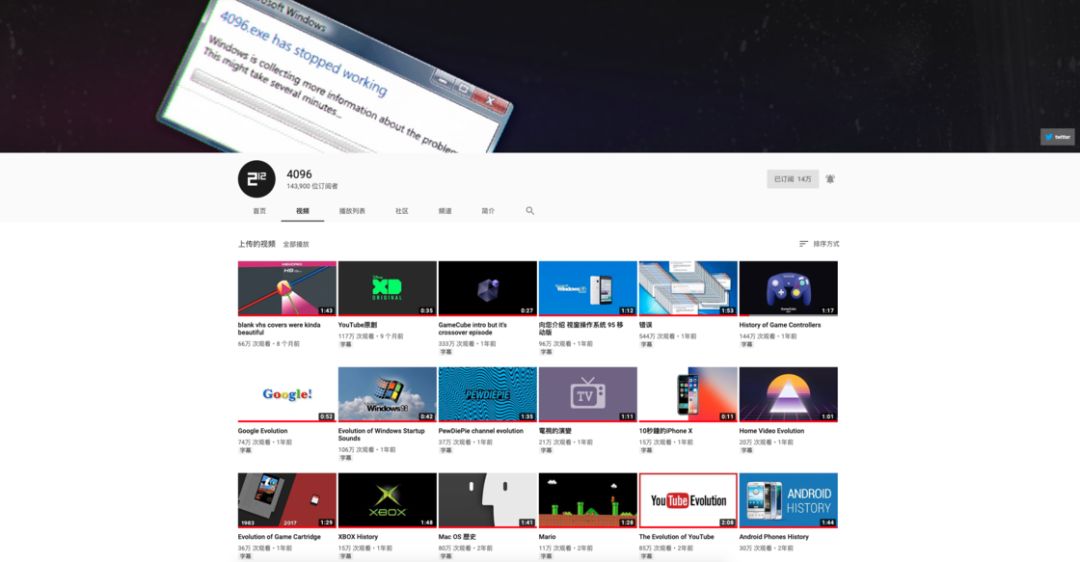Click the '143,900 位订阅者' subscriber count
This screenshot has height=562, width=1080.
tap(312, 187)
